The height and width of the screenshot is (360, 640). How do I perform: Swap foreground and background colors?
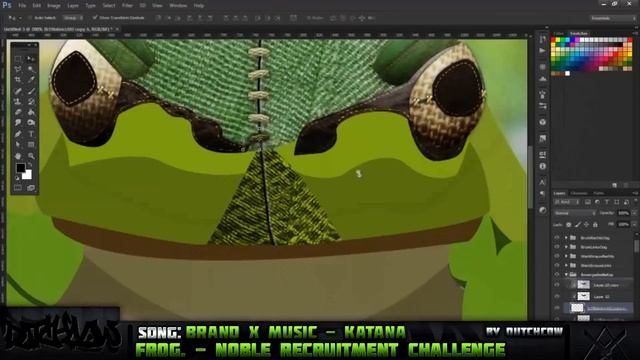pyautogui.click(x=30, y=165)
